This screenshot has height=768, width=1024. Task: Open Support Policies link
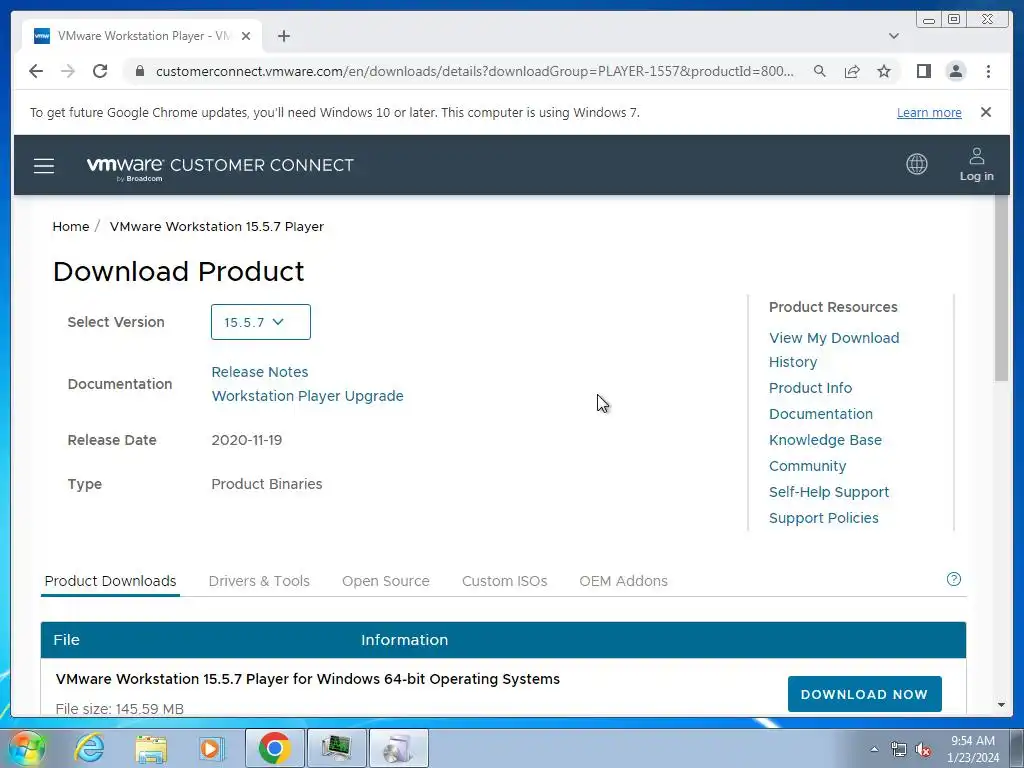pyautogui.click(x=824, y=518)
